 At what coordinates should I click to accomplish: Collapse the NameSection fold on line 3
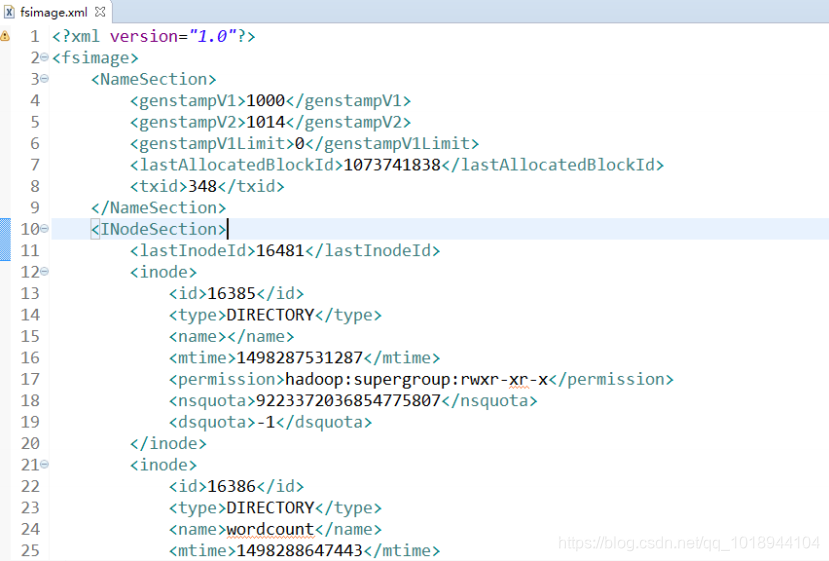(44, 79)
